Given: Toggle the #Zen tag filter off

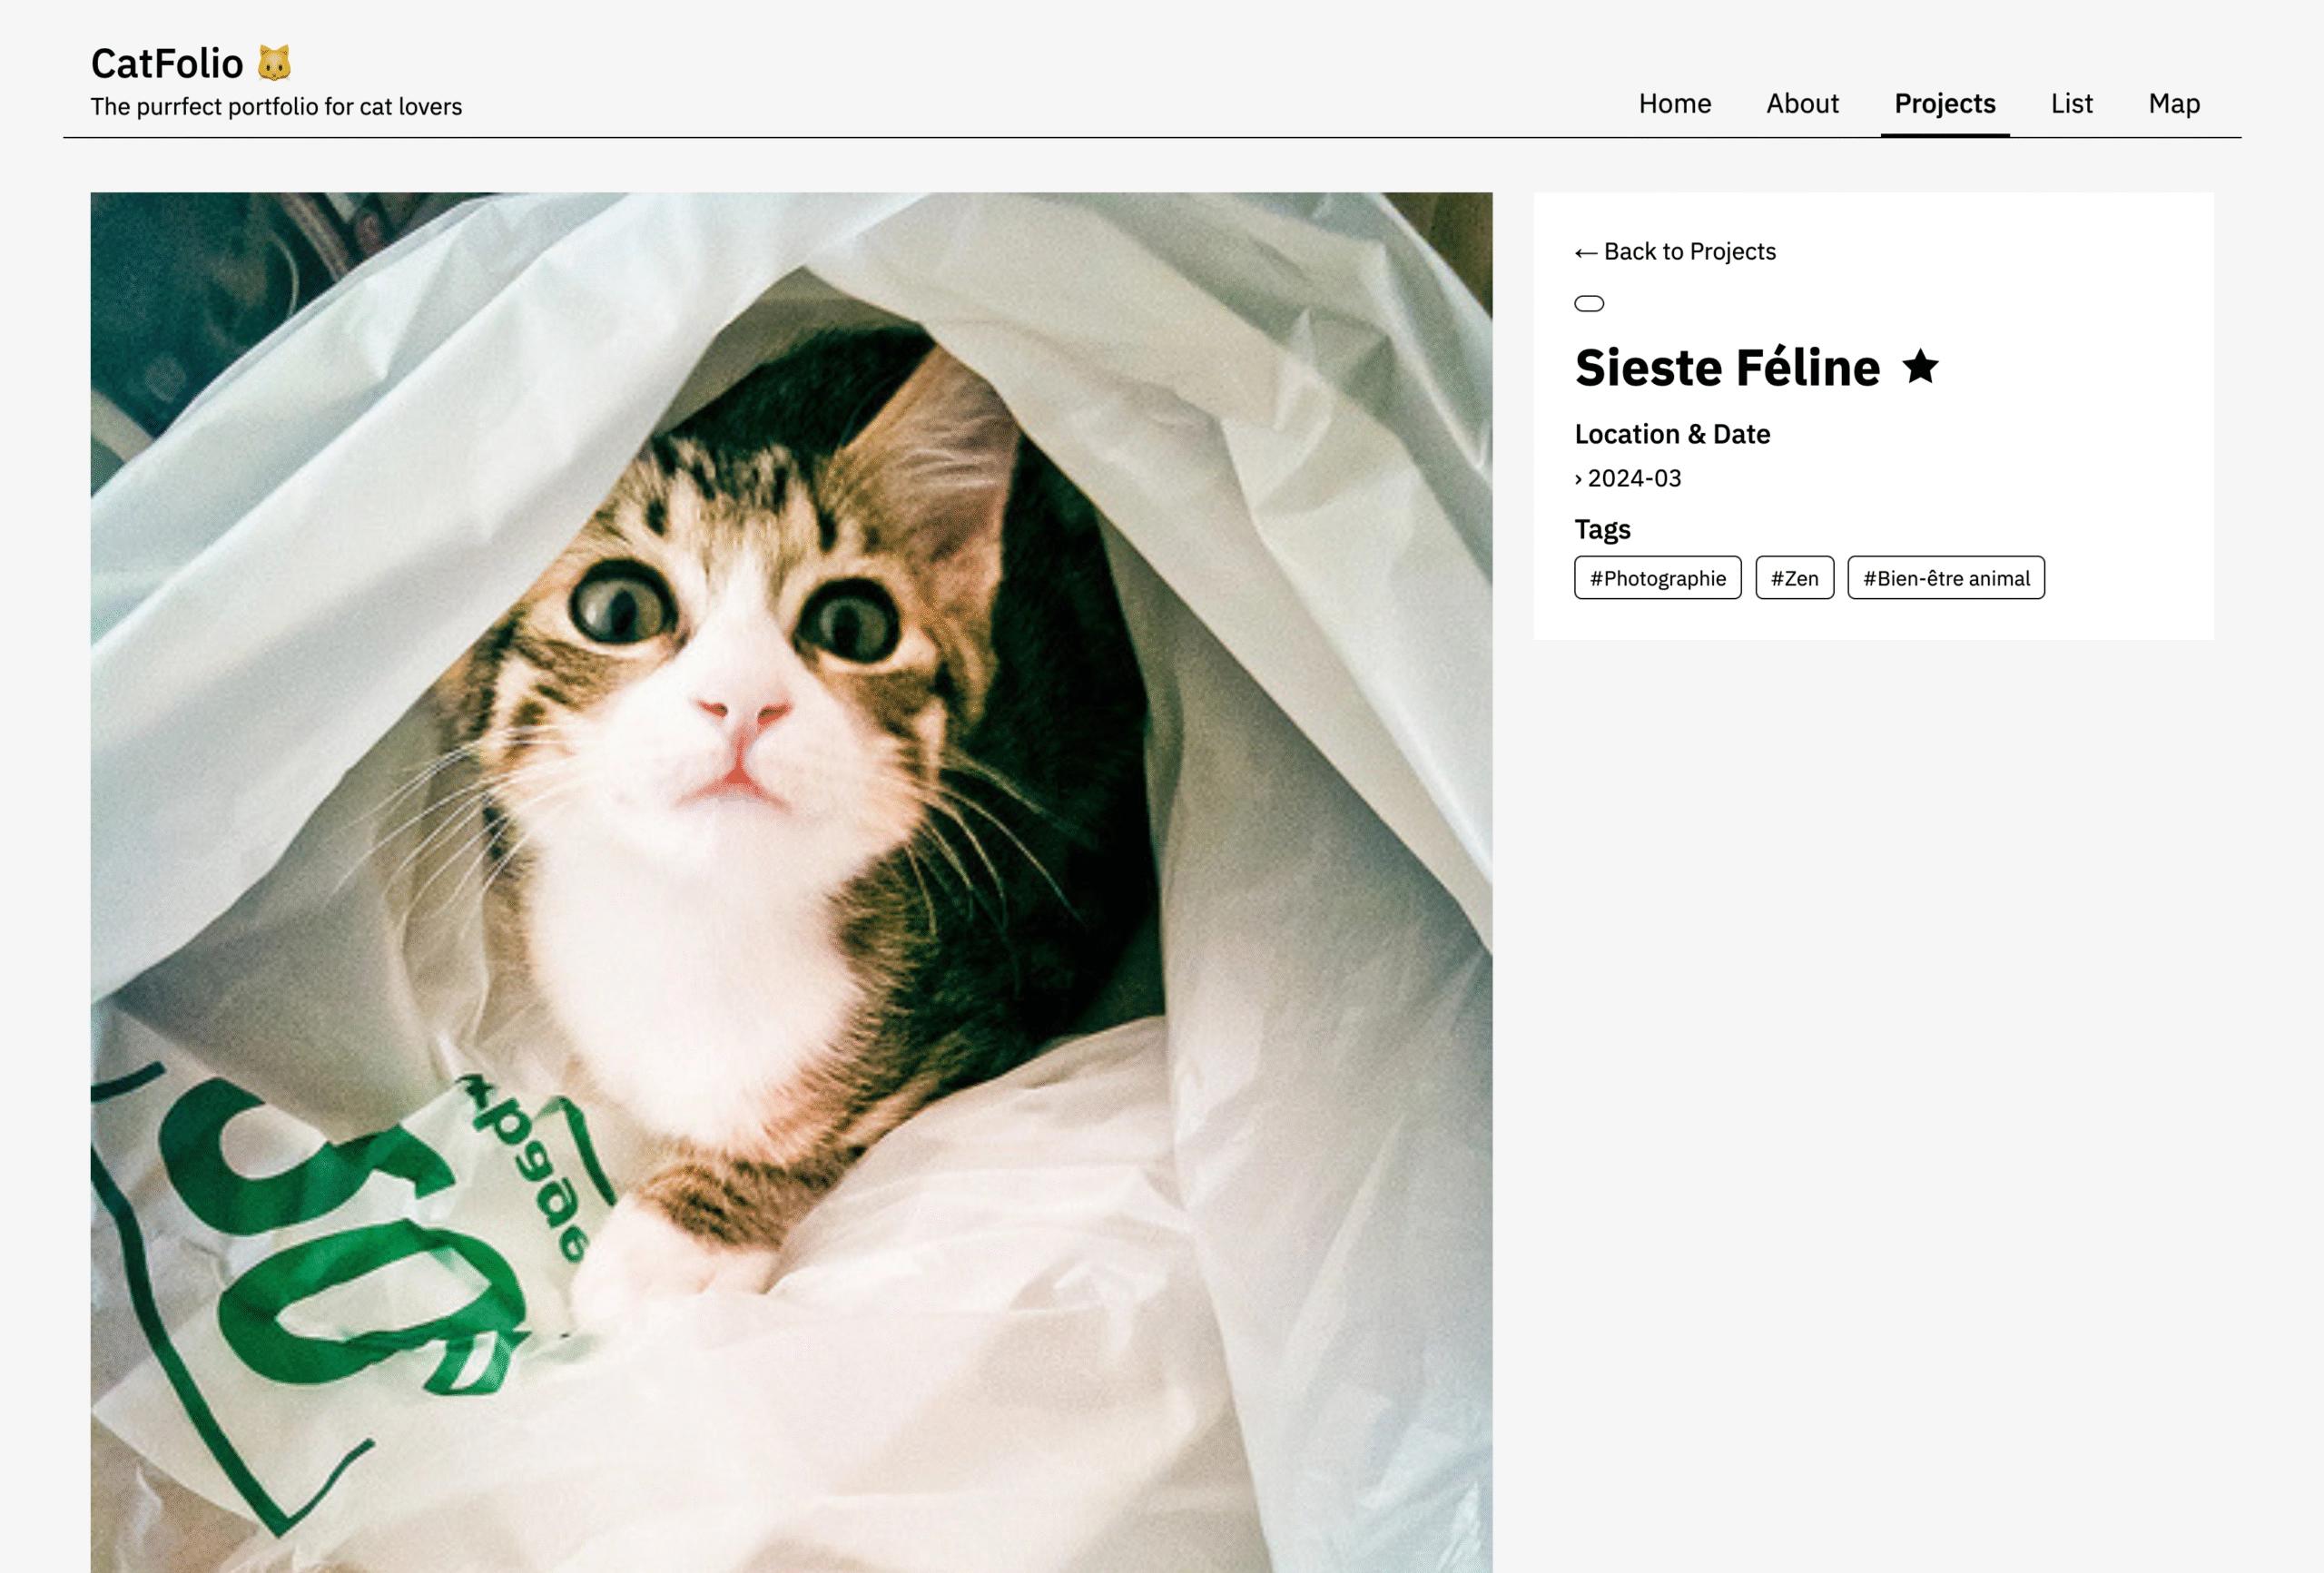Looking at the screenshot, I should coord(1794,577).
